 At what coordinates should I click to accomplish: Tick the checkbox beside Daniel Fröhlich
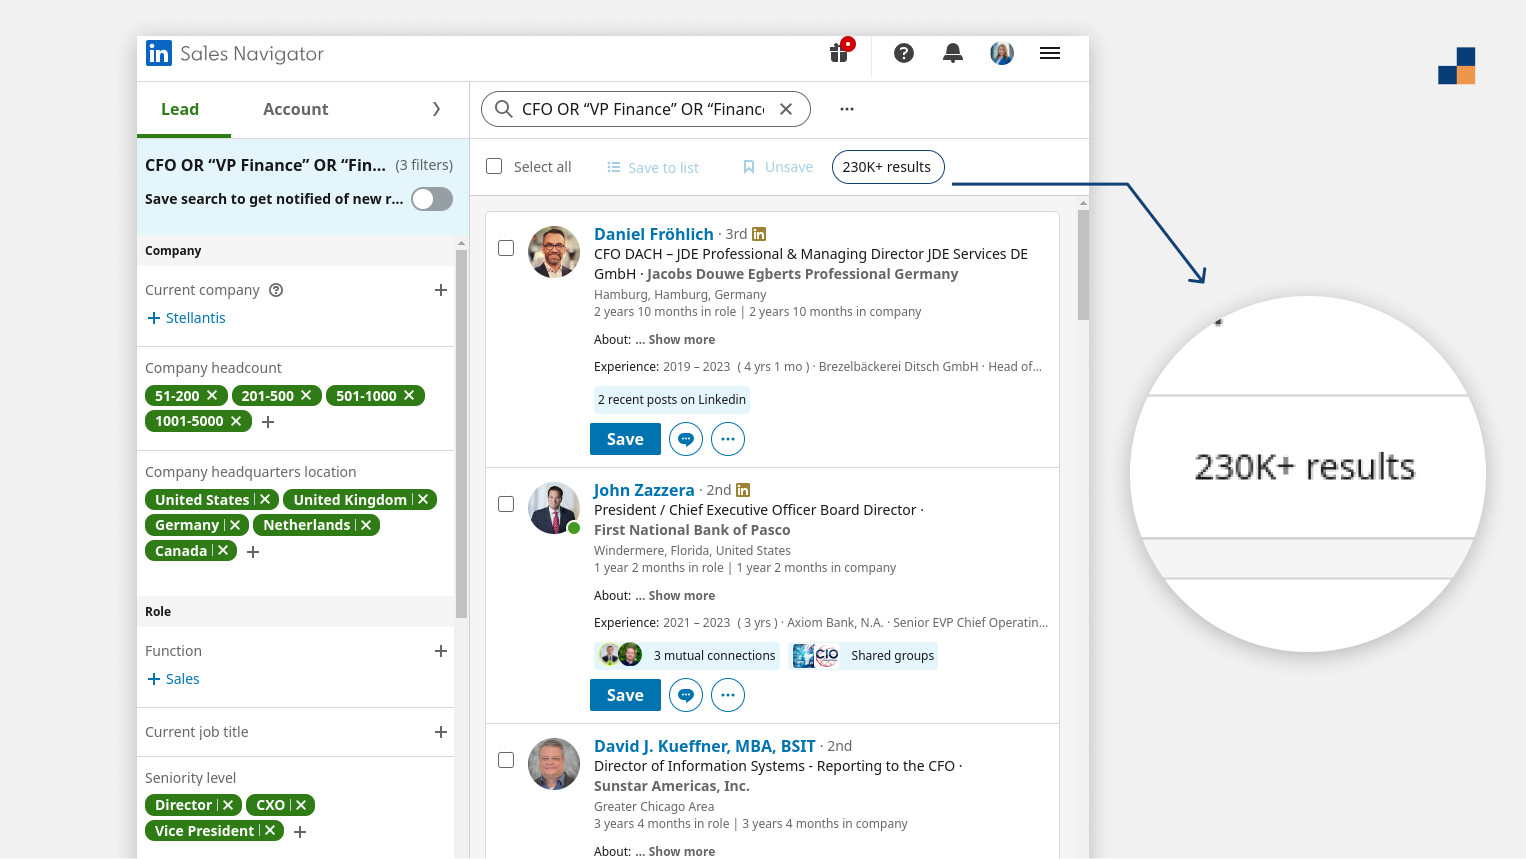pos(506,248)
